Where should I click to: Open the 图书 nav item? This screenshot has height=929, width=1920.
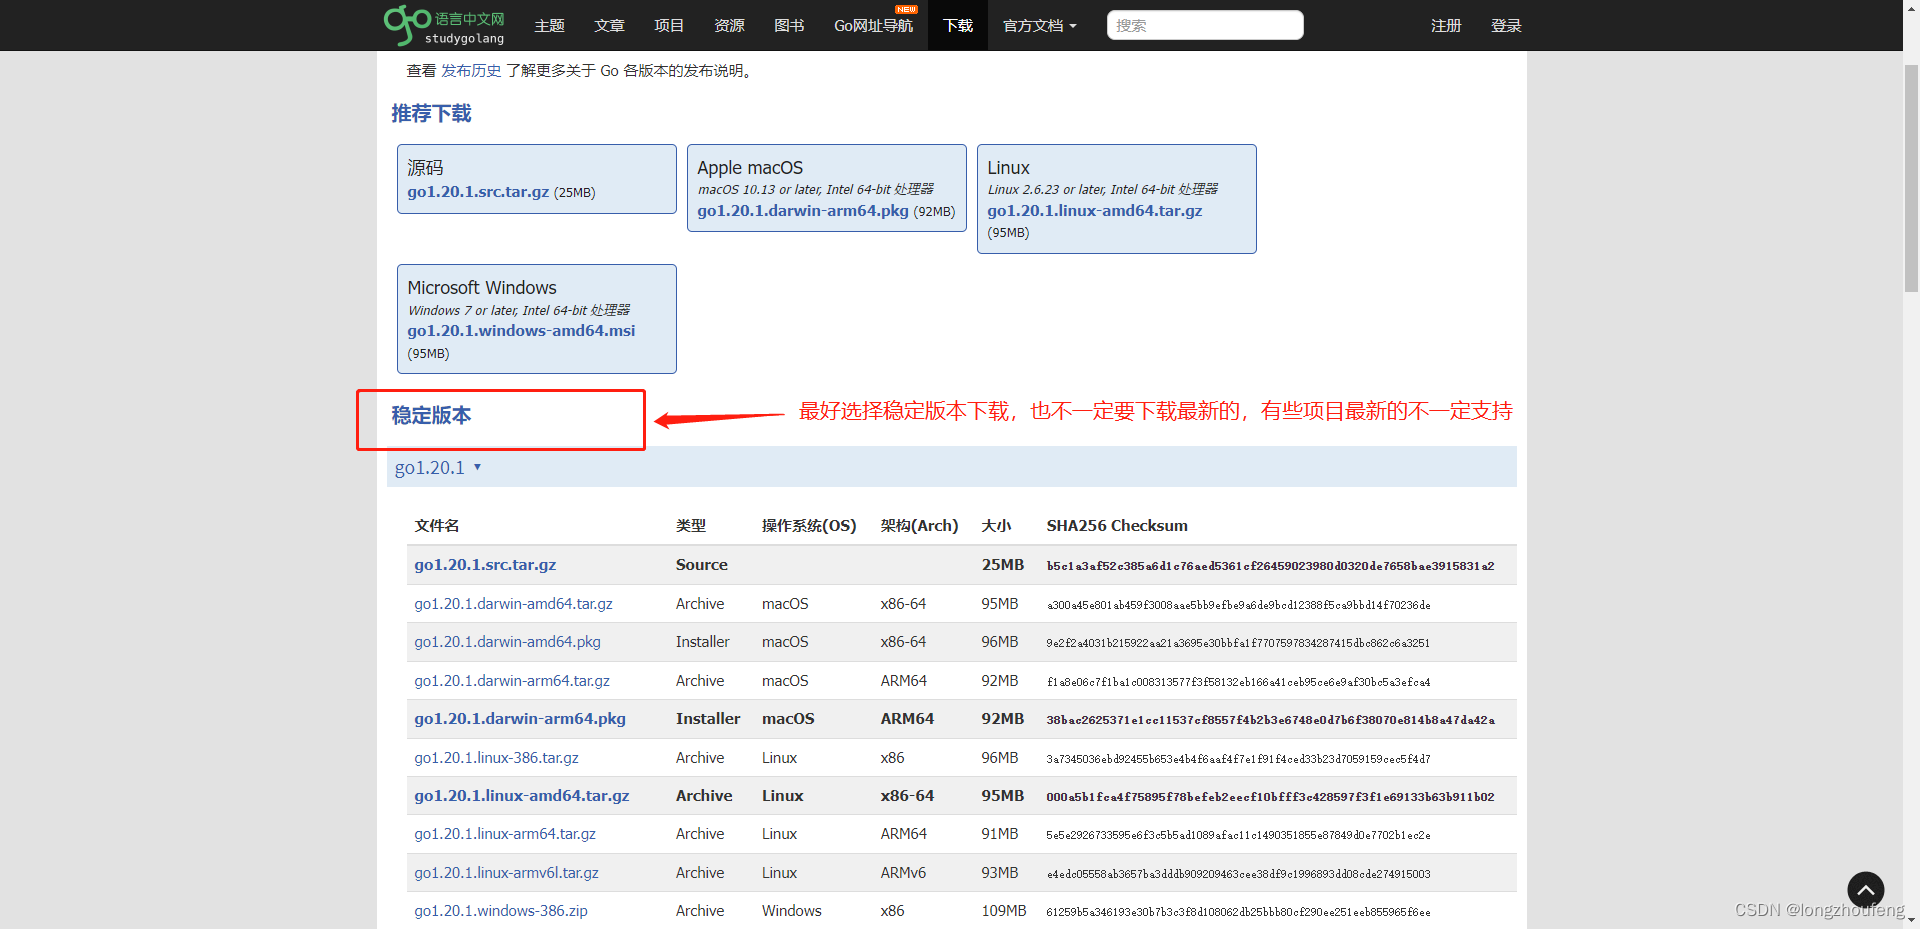click(x=789, y=25)
